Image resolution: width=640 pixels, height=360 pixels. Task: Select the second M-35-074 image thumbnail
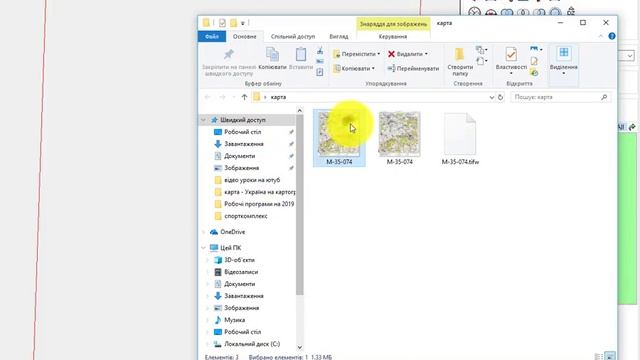[400, 138]
